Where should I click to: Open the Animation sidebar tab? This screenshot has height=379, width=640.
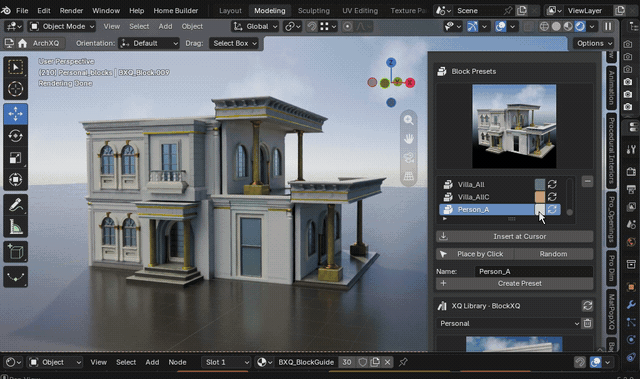pyautogui.click(x=611, y=87)
